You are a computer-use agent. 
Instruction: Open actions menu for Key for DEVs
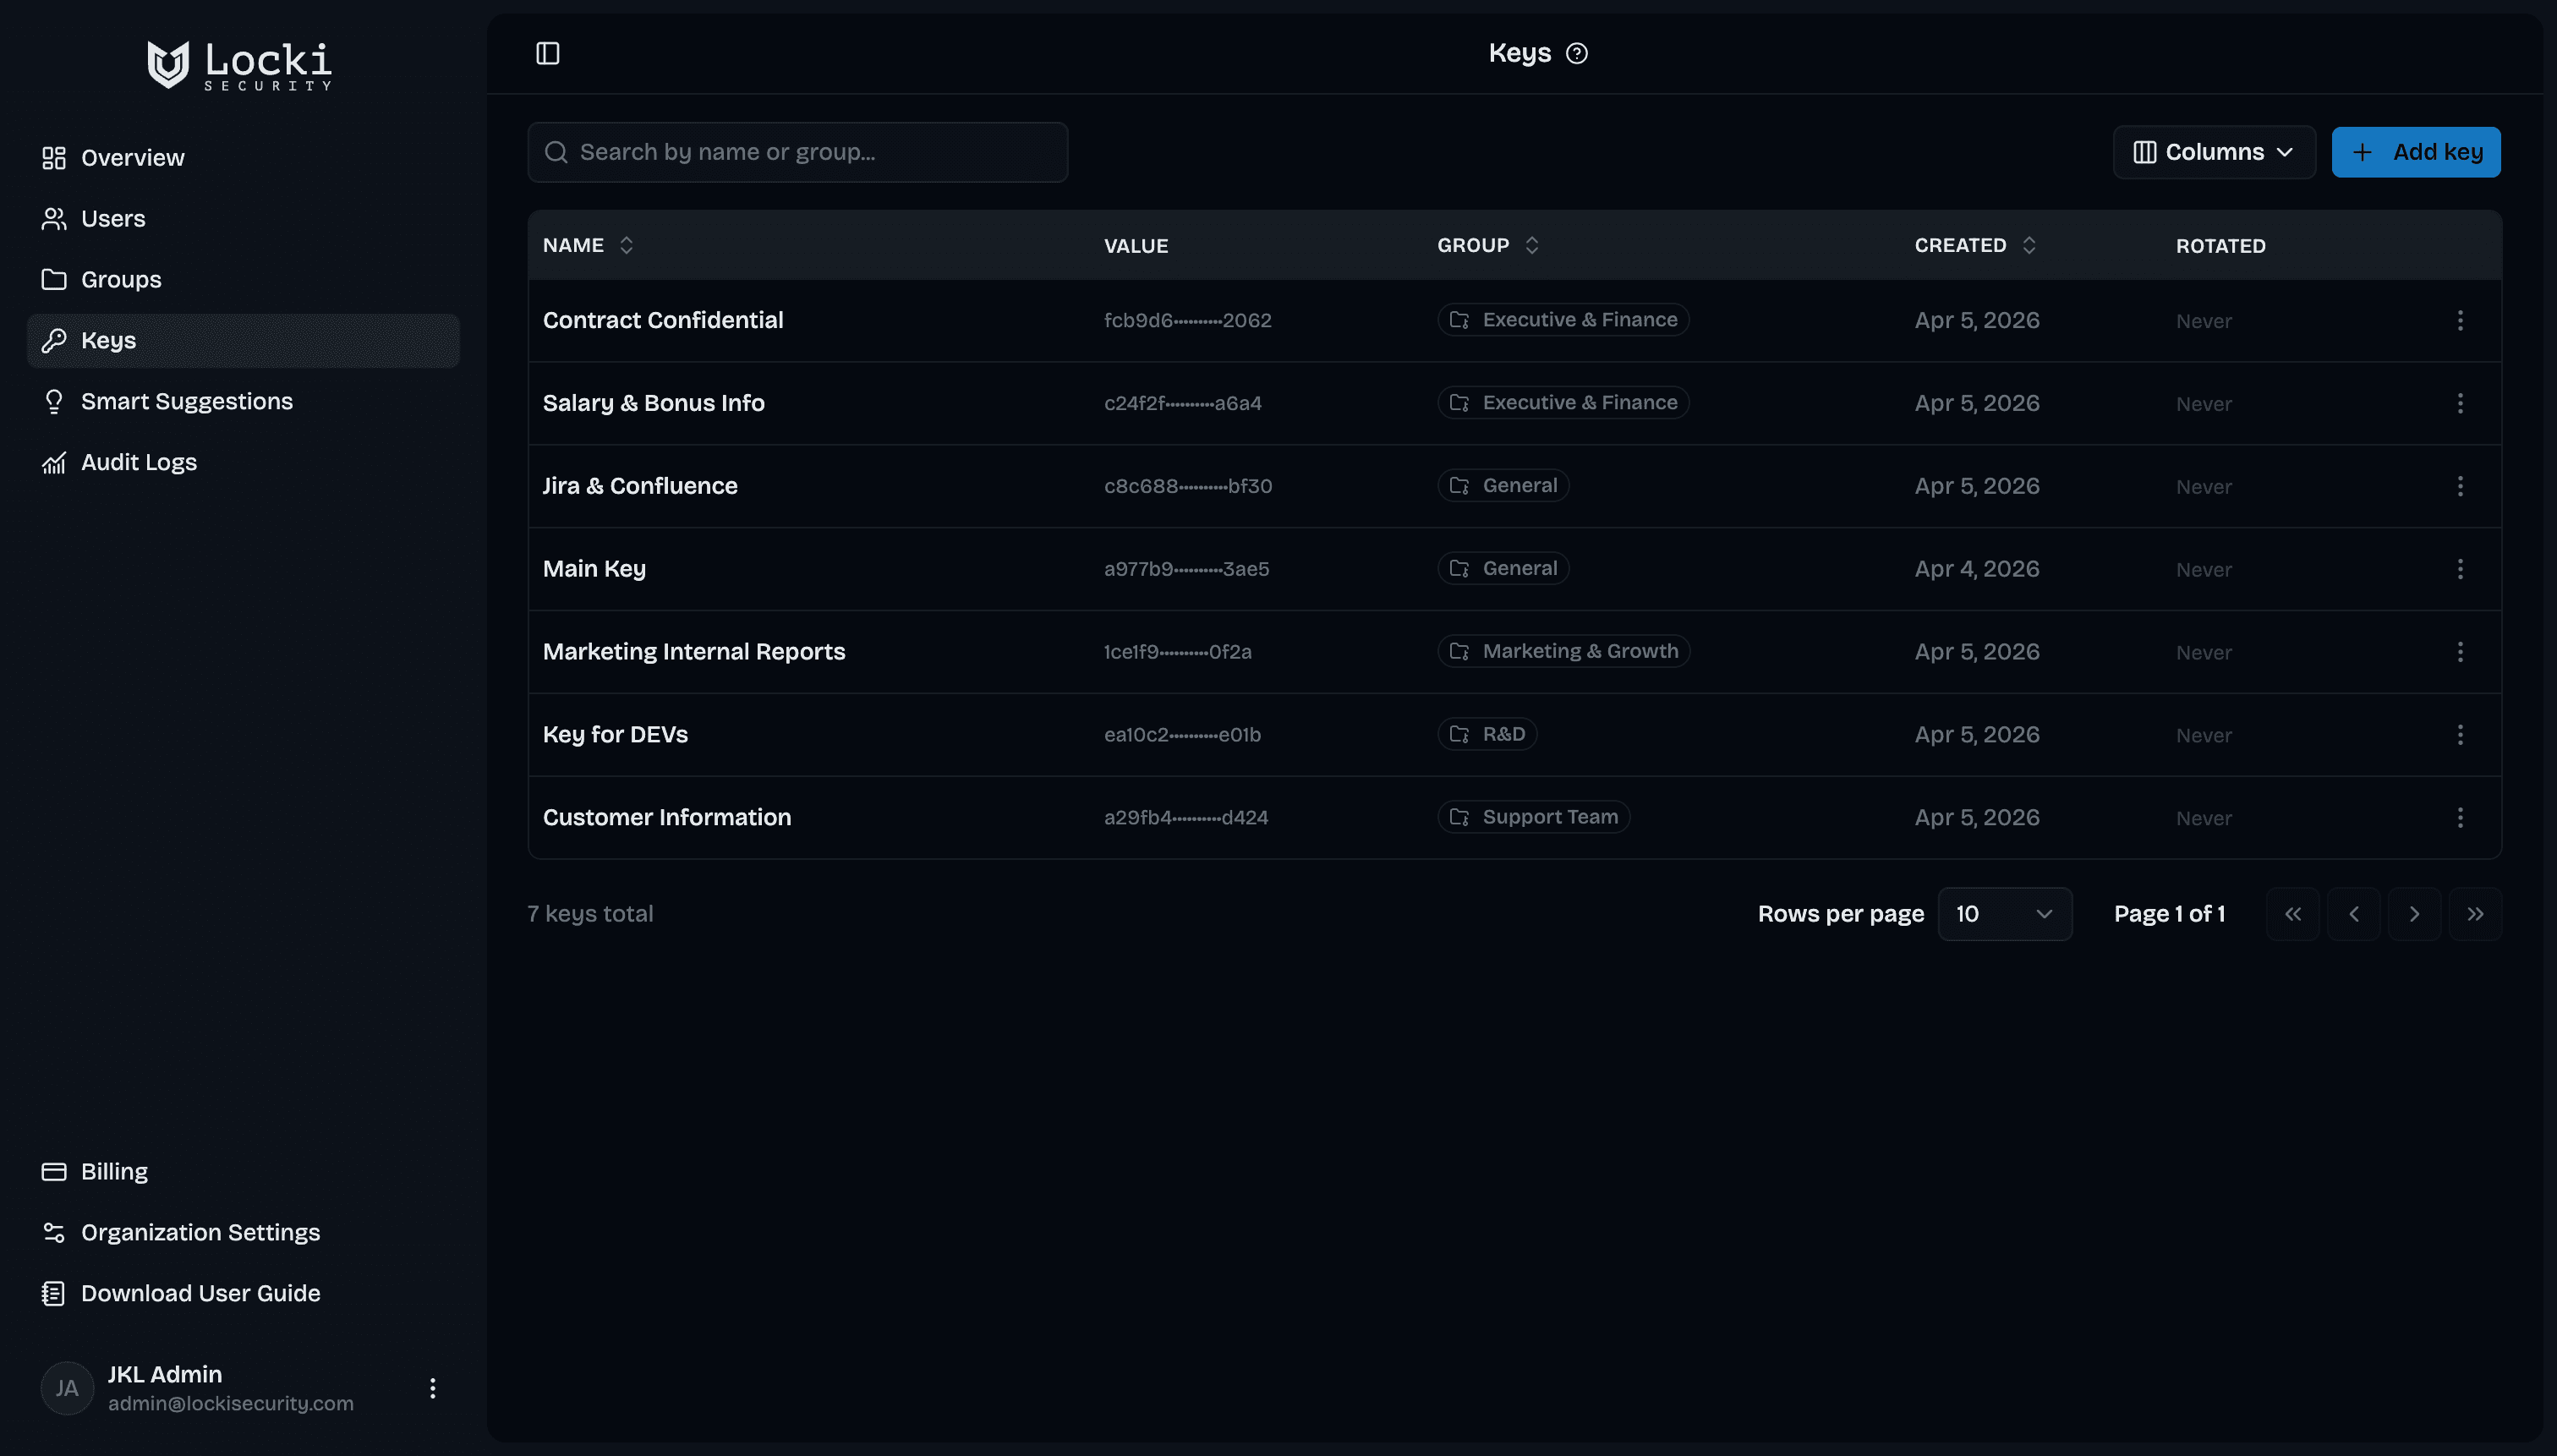[2459, 735]
